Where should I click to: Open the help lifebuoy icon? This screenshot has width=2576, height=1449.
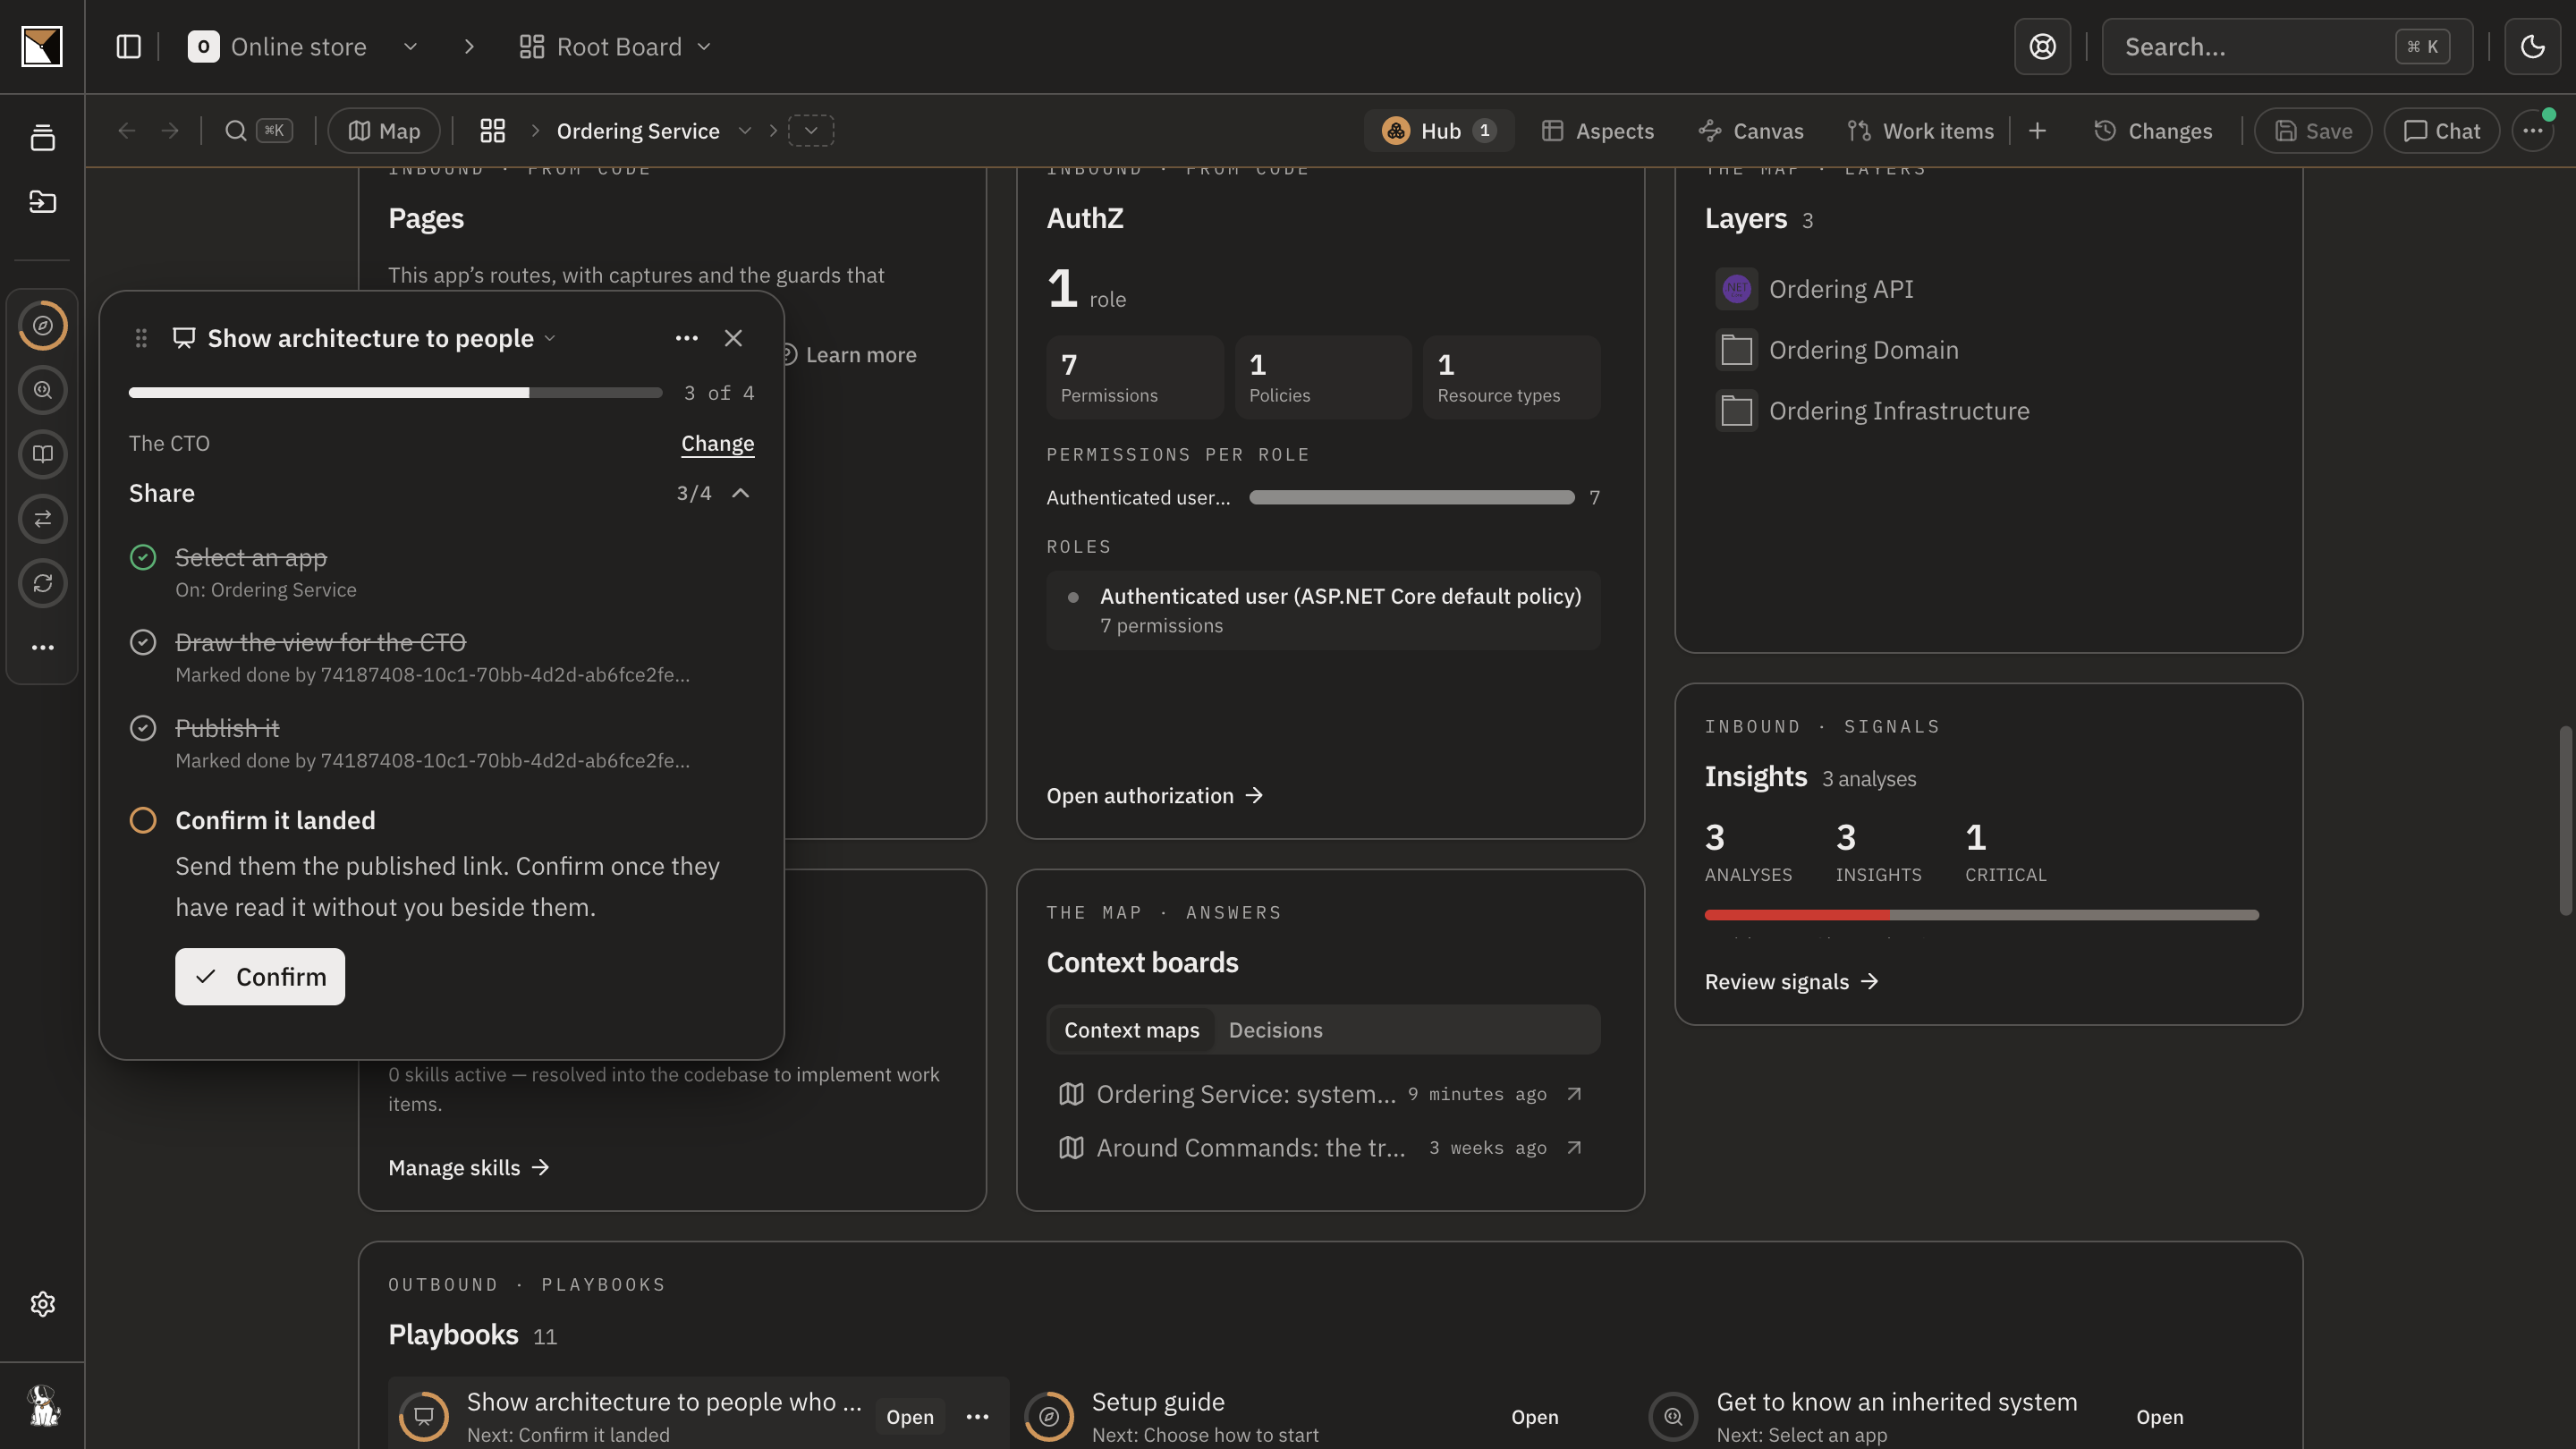tap(2042, 47)
